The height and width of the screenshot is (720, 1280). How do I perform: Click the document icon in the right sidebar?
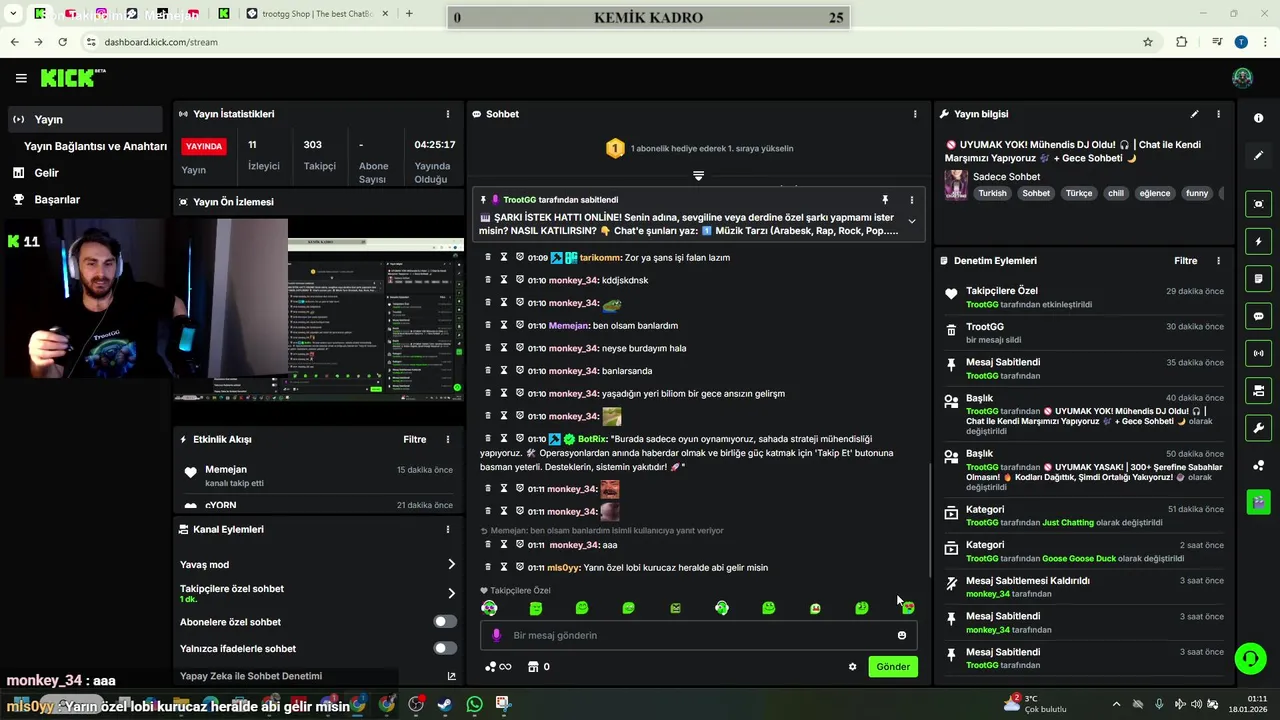[x=1258, y=278]
